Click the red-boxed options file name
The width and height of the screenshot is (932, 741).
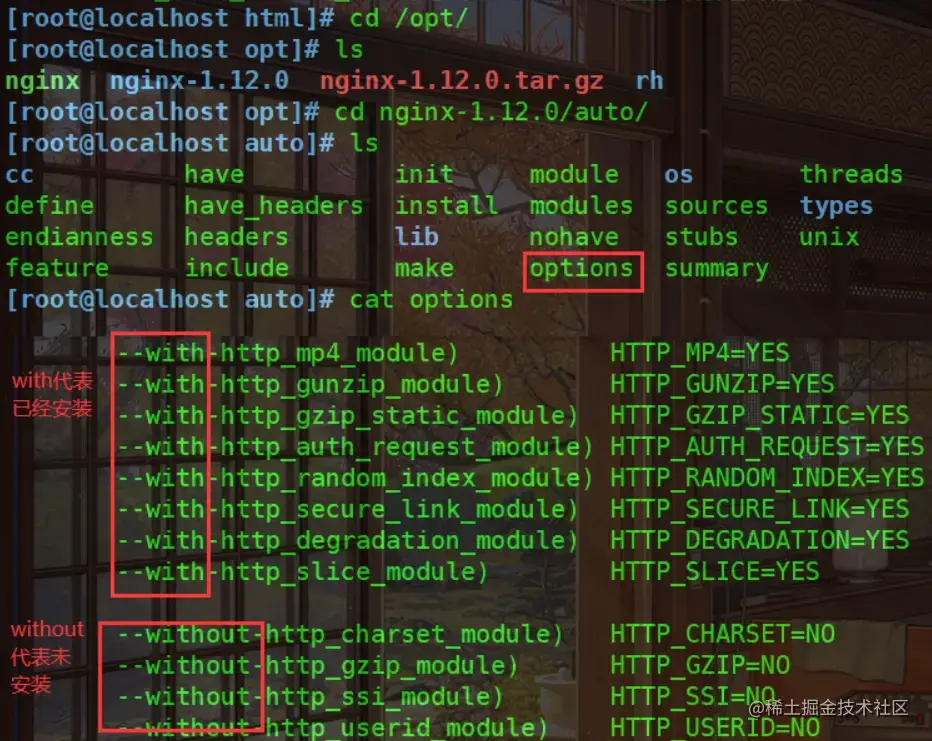[x=581, y=269]
